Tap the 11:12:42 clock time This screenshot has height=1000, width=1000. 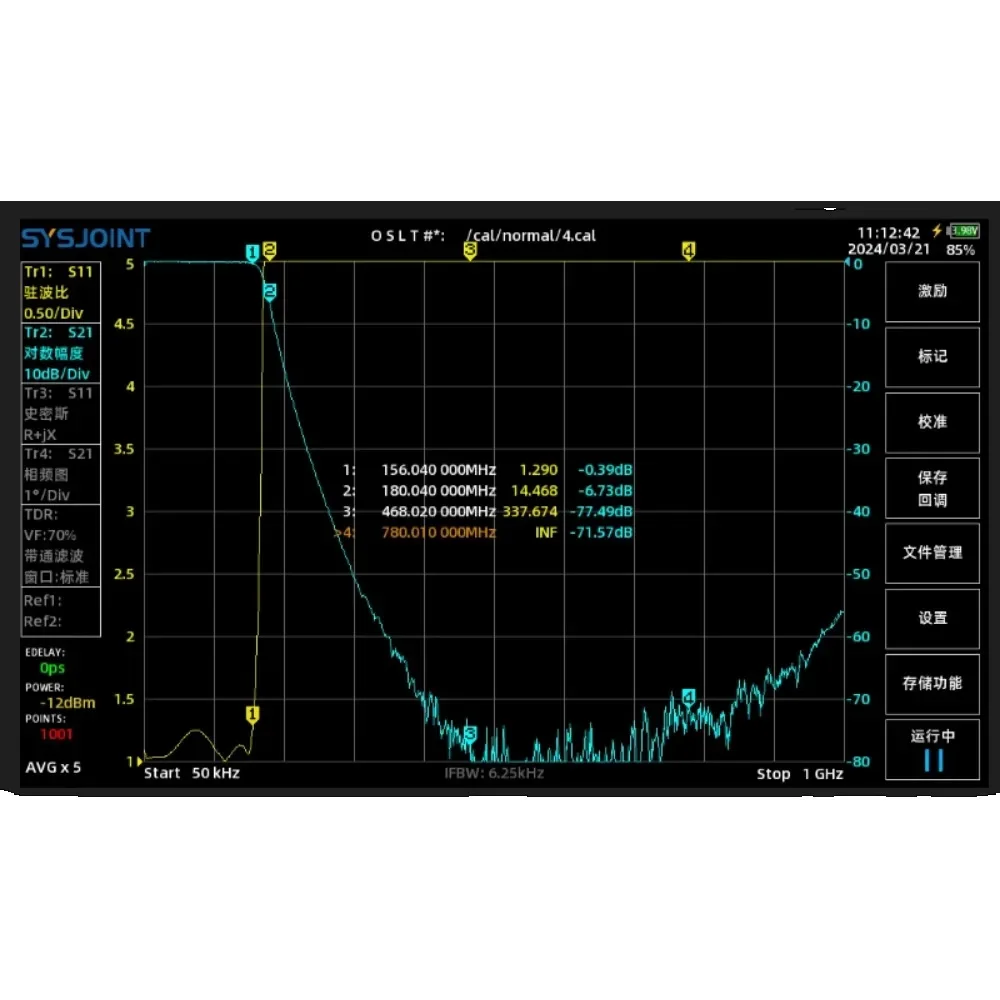pyautogui.click(x=888, y=233)
